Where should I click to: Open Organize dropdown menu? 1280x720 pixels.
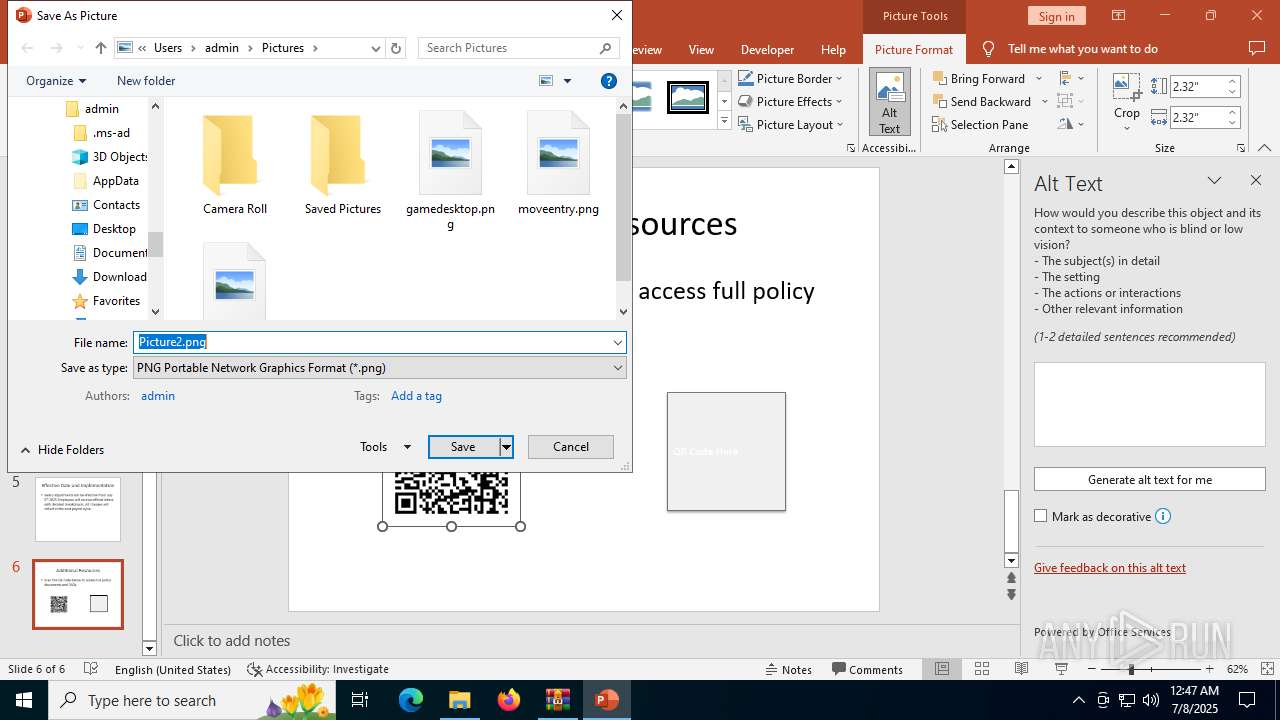(56, 81)
